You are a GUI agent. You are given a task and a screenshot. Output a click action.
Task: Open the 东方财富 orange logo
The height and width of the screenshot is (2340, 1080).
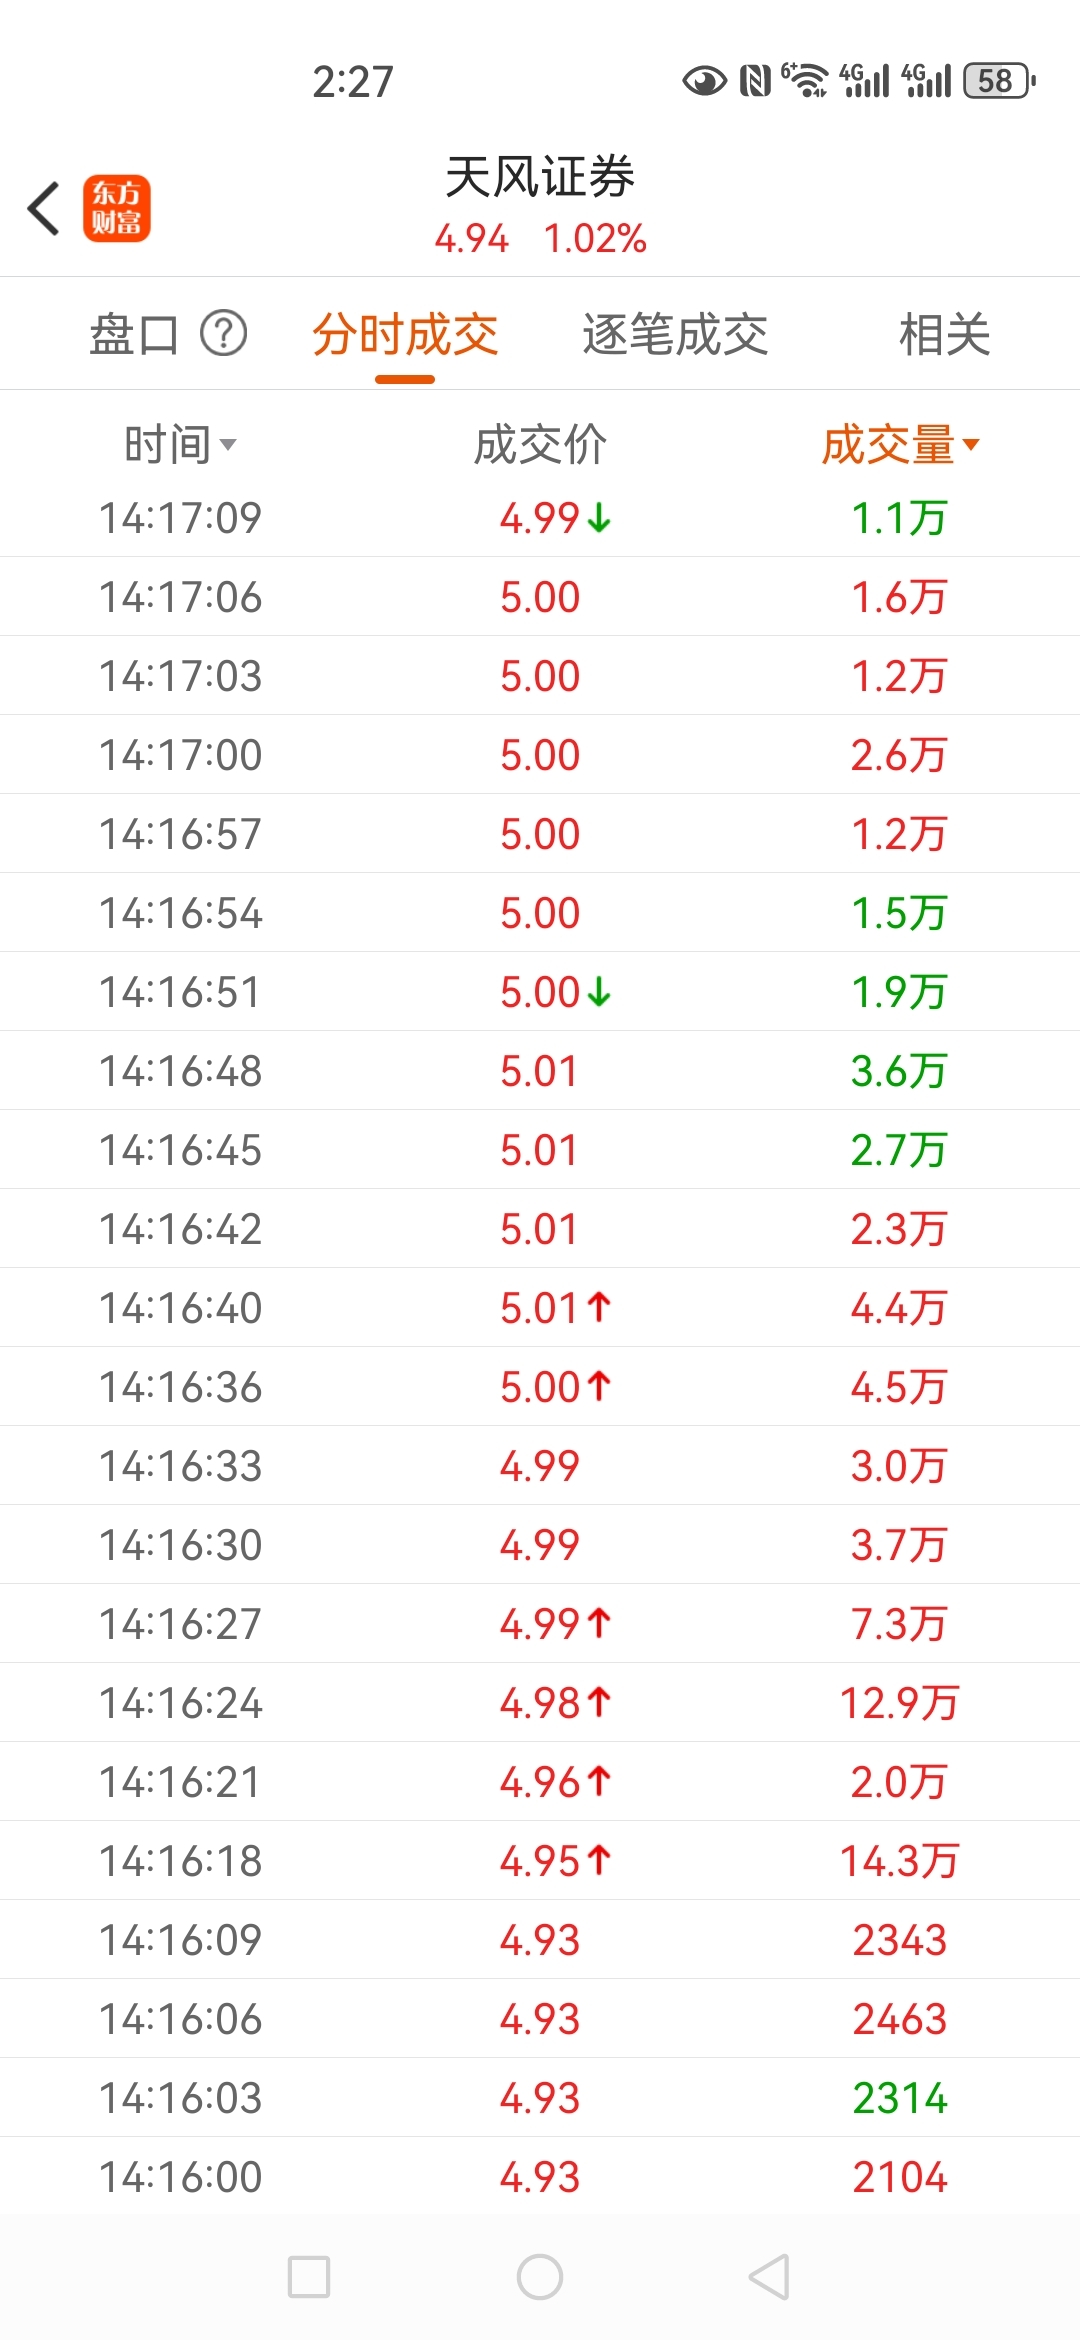click(117, 209)
